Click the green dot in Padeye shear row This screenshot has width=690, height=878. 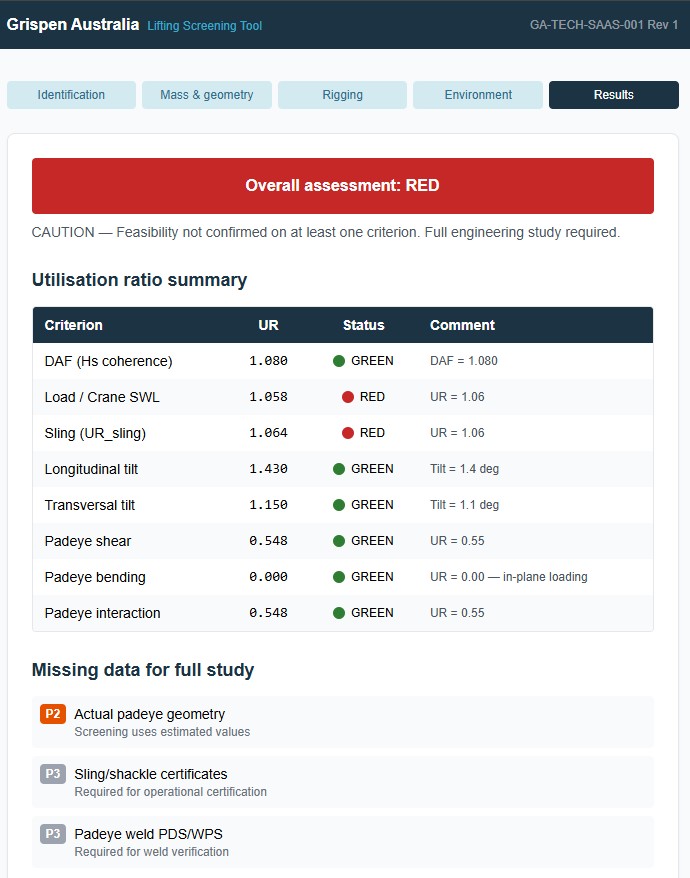click(339, 541)
